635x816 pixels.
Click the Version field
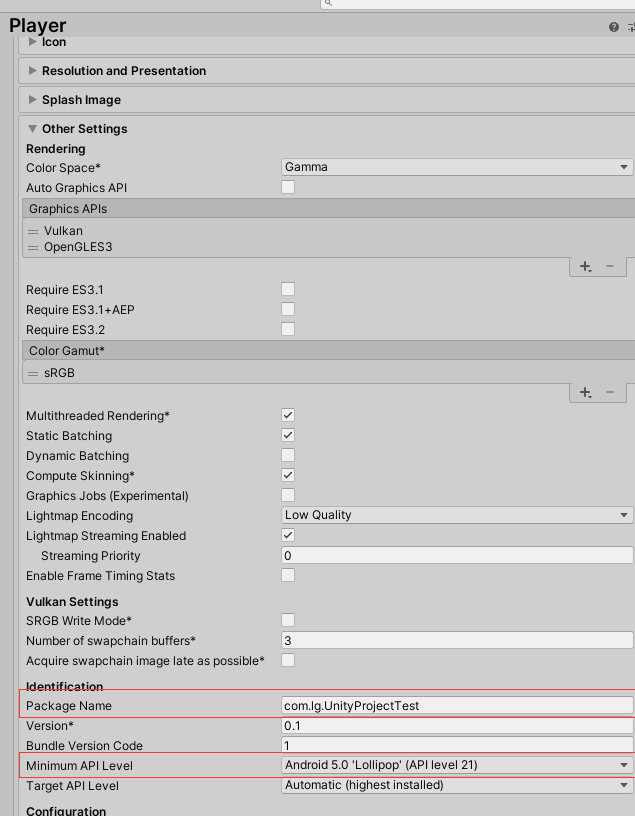pos(457,725)
